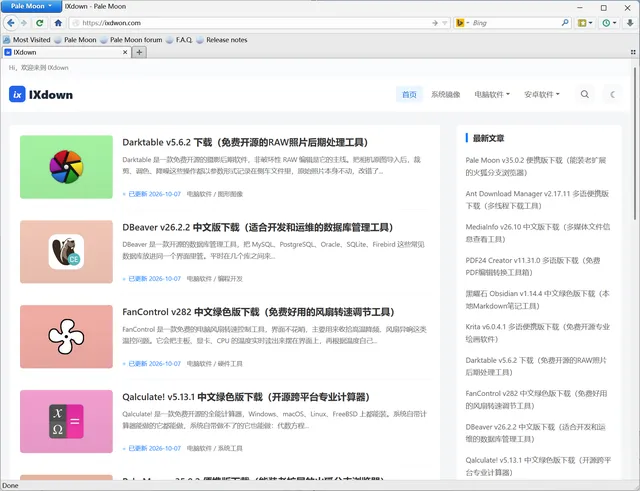Open the DBeaver v26.2.2 中文版下载 article title

tap(258, 227)
